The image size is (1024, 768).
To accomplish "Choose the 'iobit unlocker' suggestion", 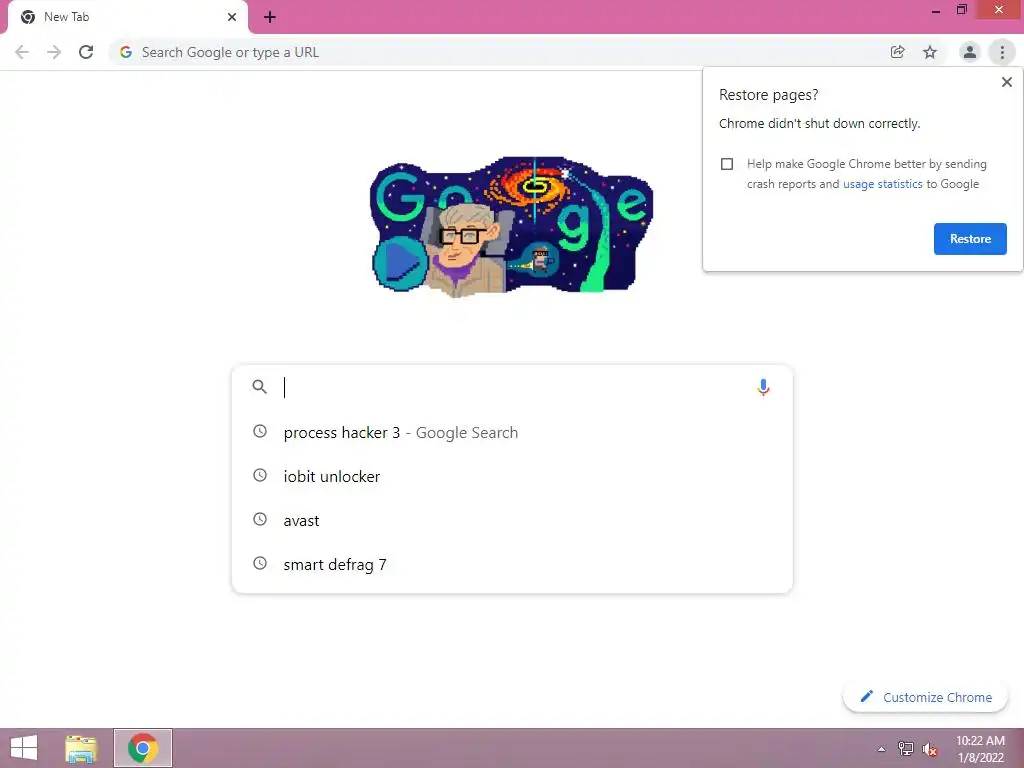I will (513, 477).
